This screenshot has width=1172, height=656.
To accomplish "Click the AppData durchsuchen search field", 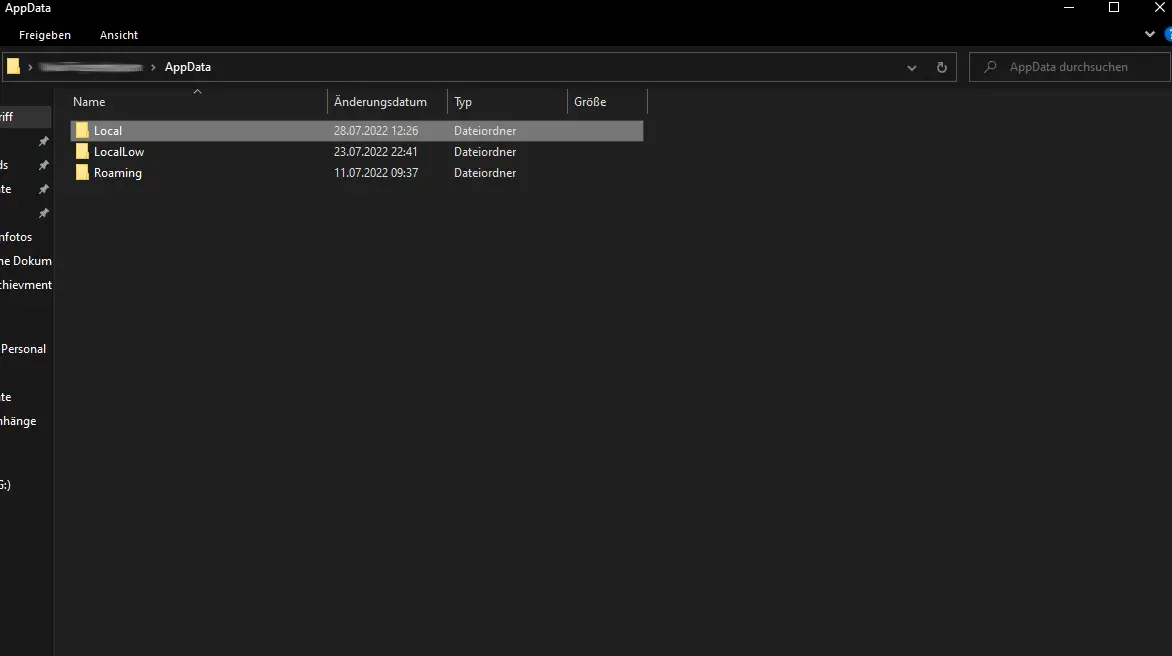I will (1070, 67).
